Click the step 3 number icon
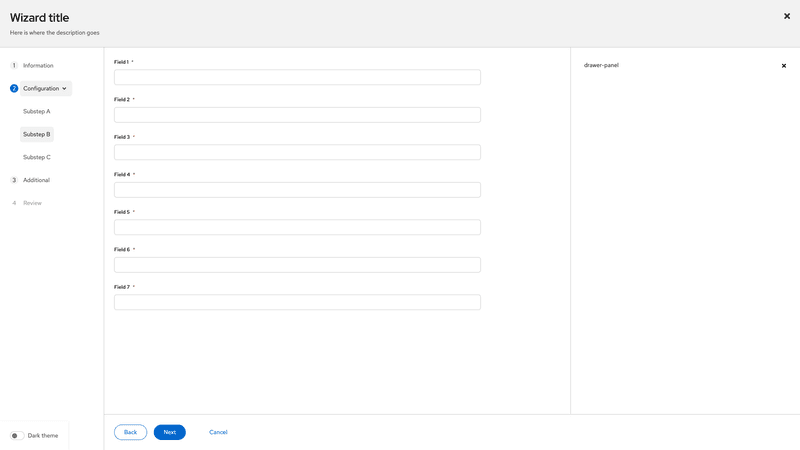Viewport: 800px width, 450px height. click(14, 180)
